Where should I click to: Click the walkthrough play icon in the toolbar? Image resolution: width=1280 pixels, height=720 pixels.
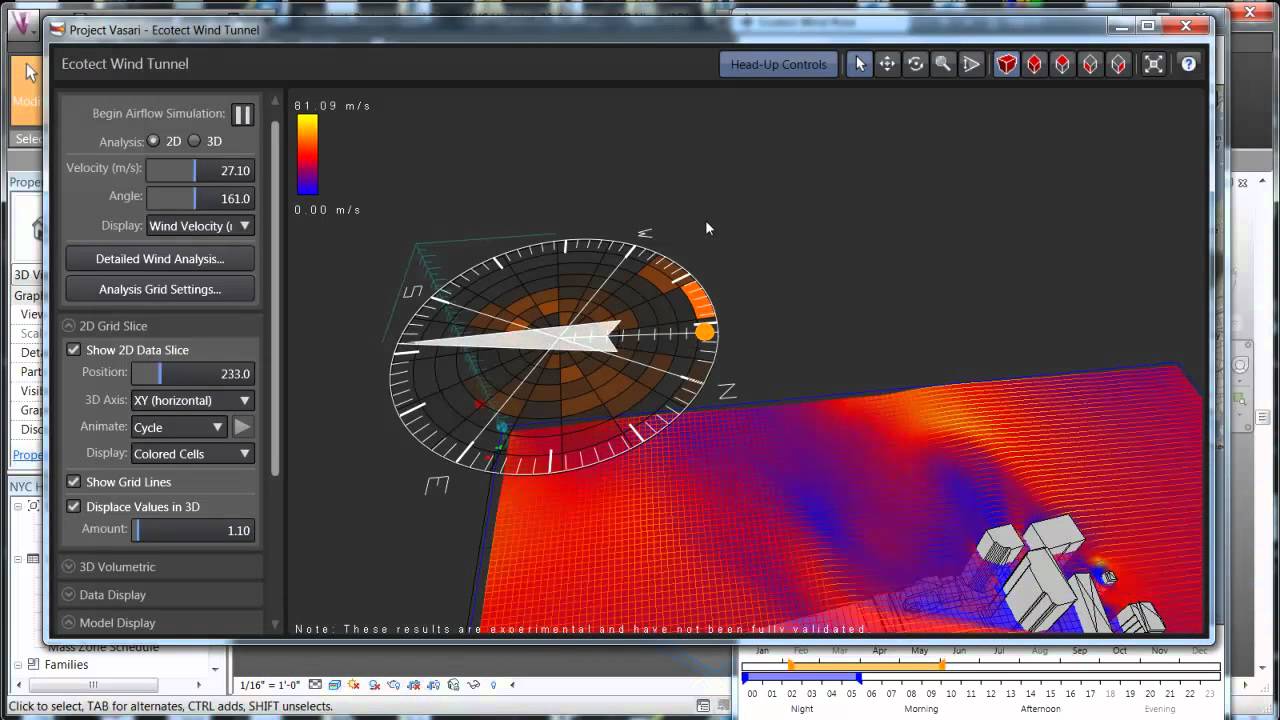pos(970,63)
